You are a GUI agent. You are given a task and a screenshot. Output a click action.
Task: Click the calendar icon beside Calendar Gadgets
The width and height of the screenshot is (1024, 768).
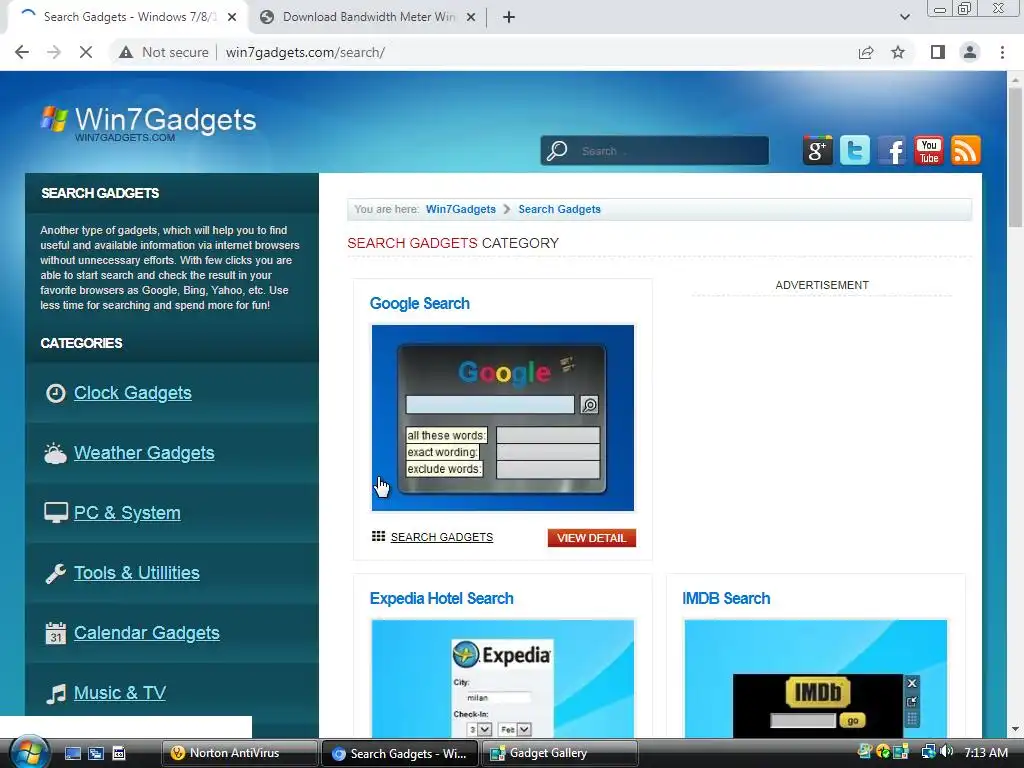(x=56, y=633)
